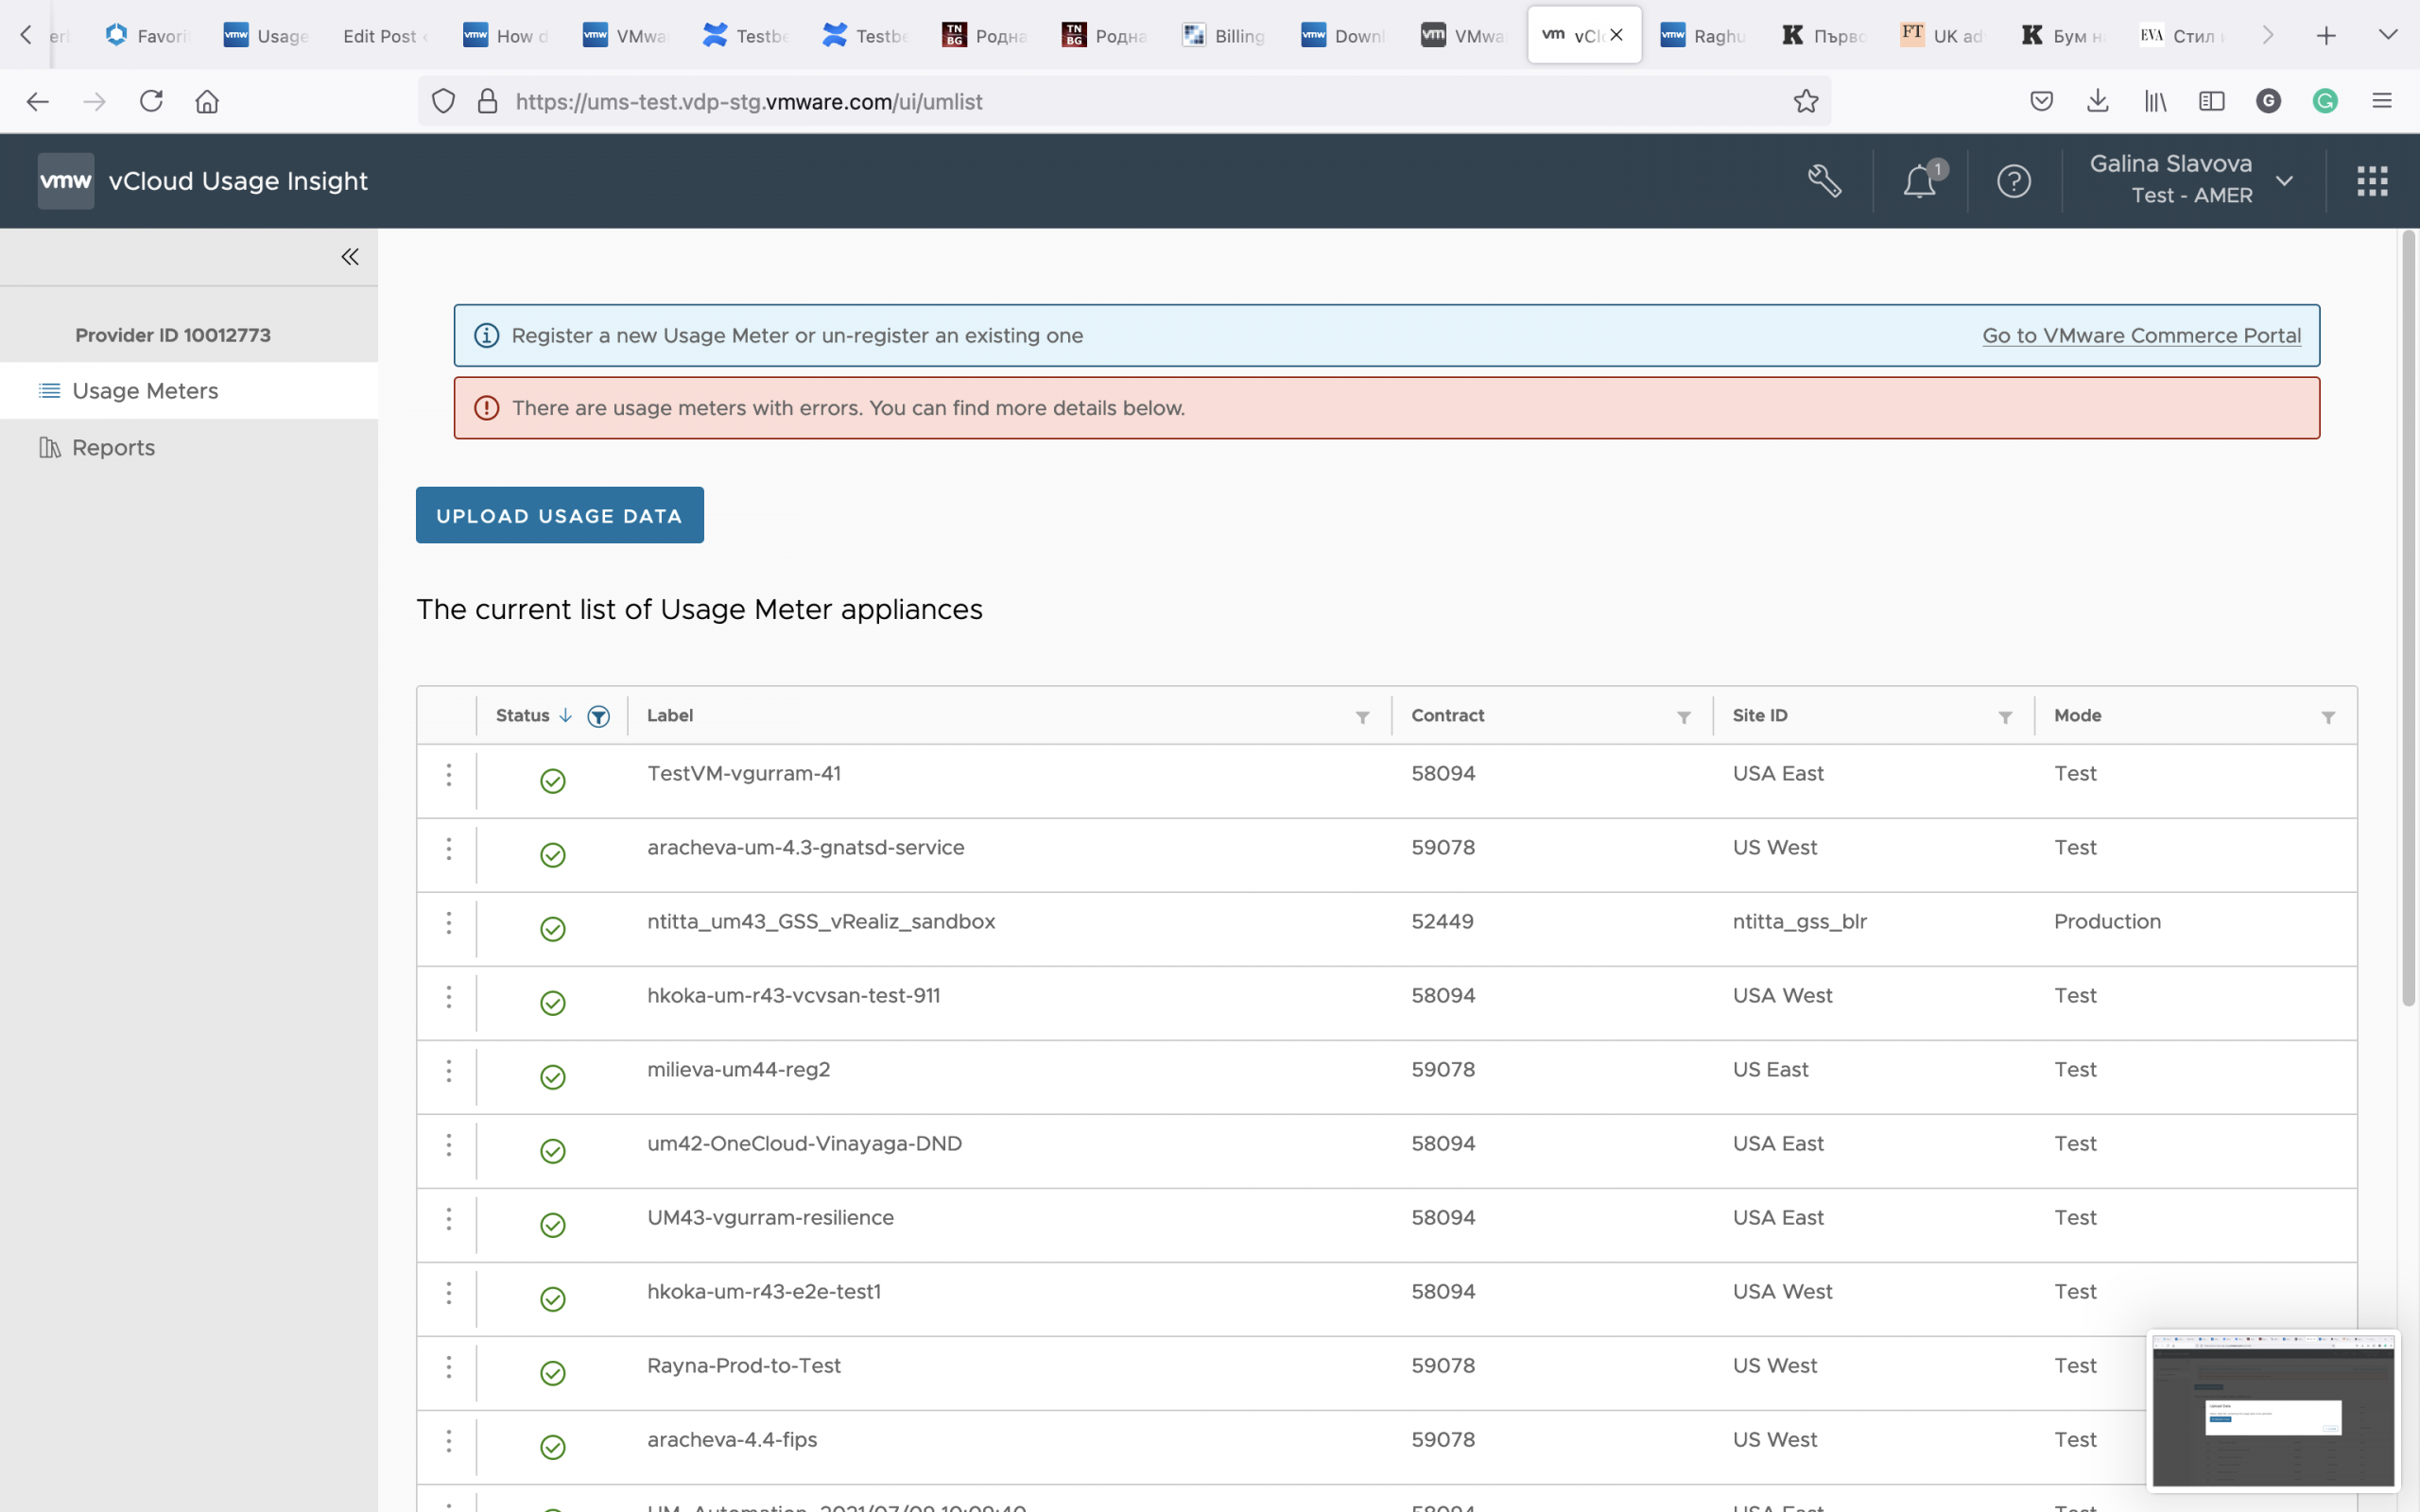Open the VMware apps grid icon
The image size is (2420, 1512).
2372,181
